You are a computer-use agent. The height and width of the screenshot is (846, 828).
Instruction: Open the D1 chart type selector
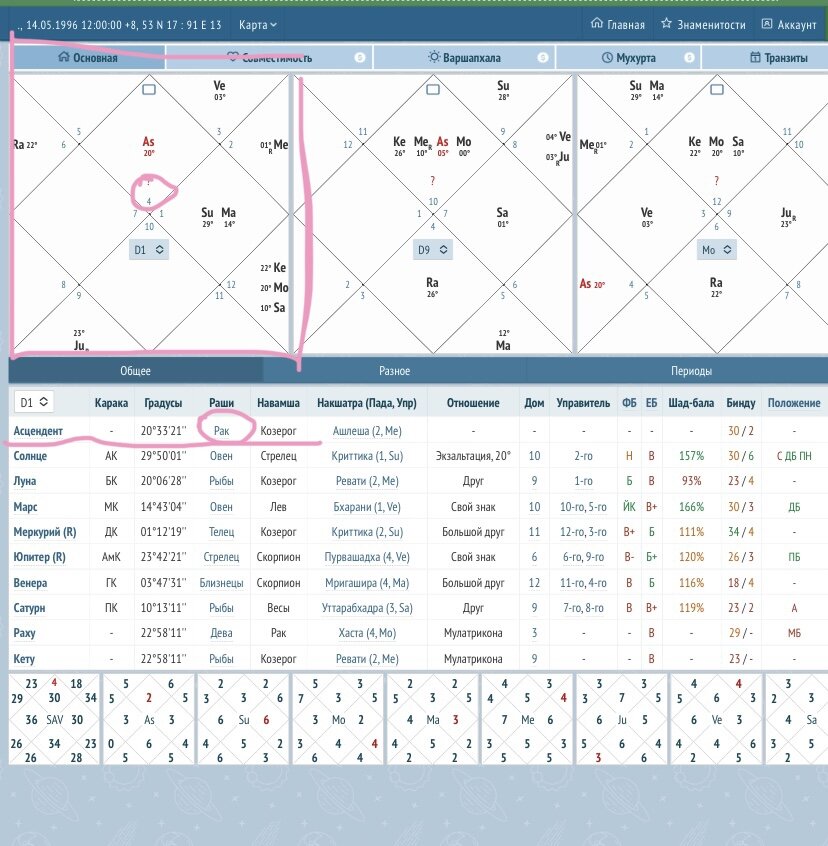click(x=149, y=250)
